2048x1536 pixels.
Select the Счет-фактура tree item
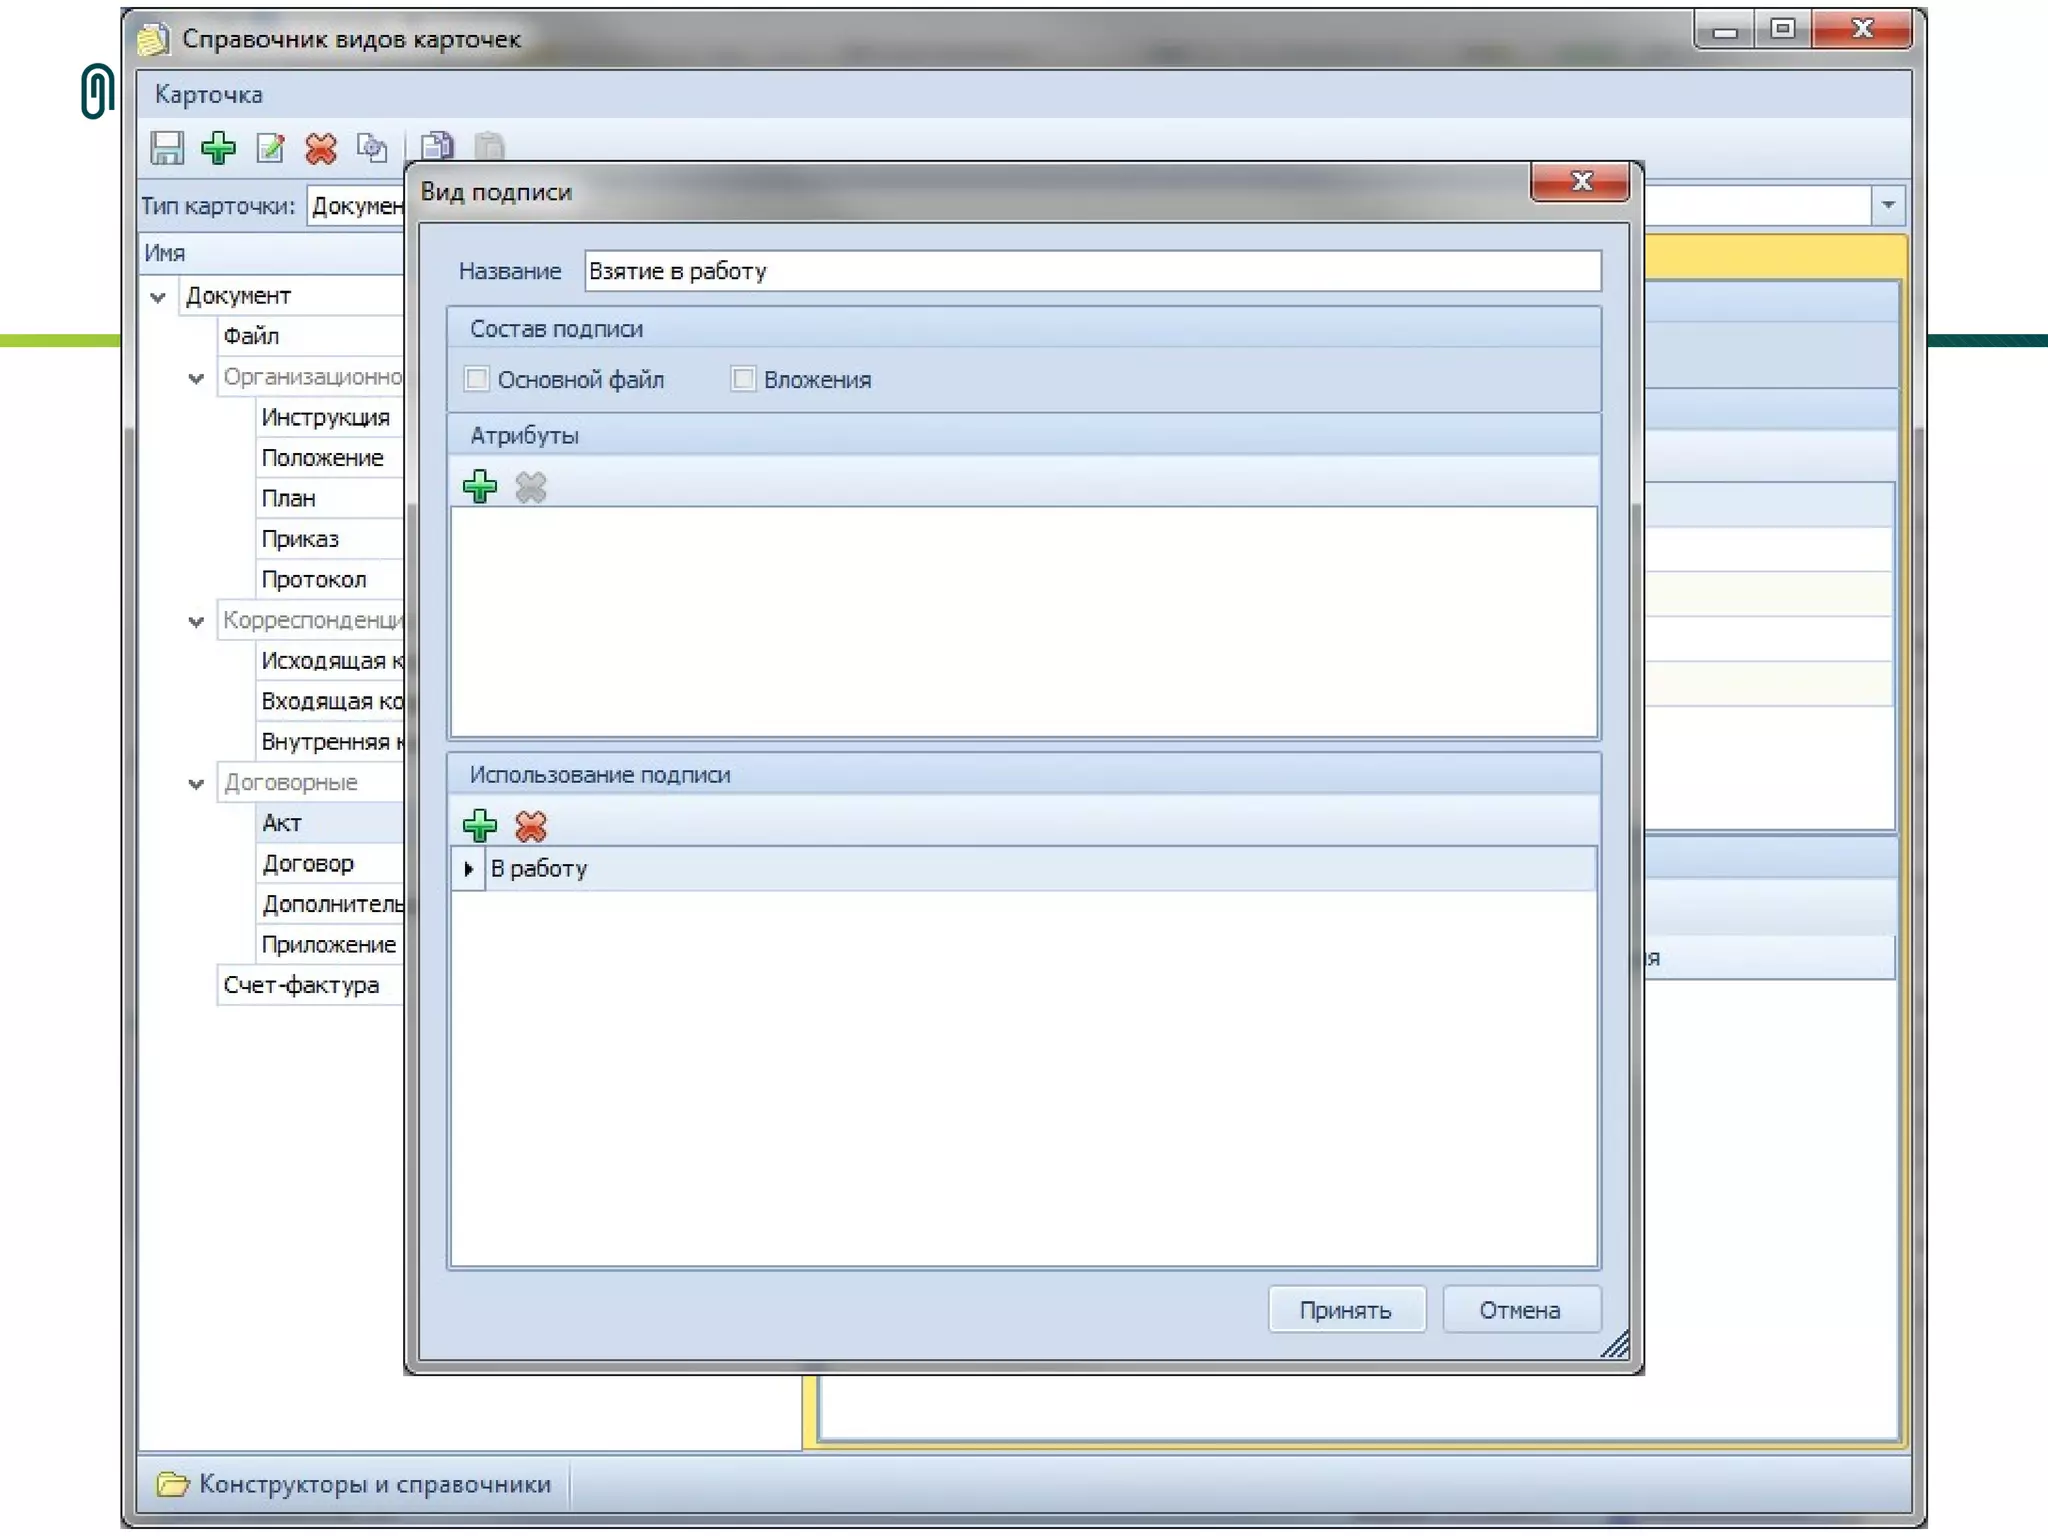(301, 985)
